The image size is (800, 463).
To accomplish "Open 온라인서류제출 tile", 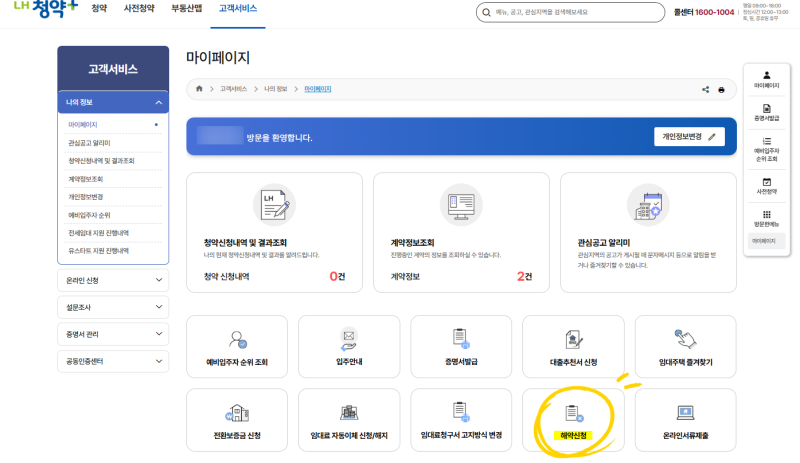I will (x=685, y=420).
